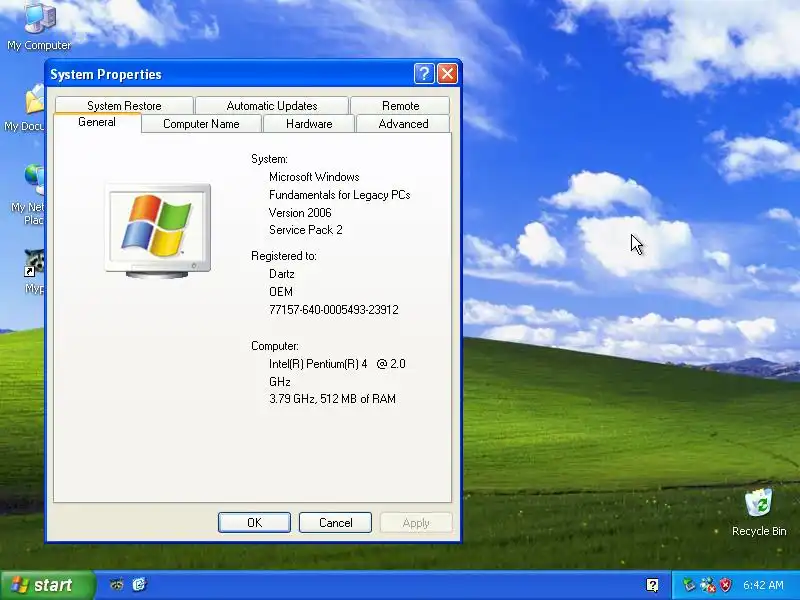Screen dimensions: 800x600
Task: Click the taskbar clock showing 6:42 AM
Action: tap(763, 585)
